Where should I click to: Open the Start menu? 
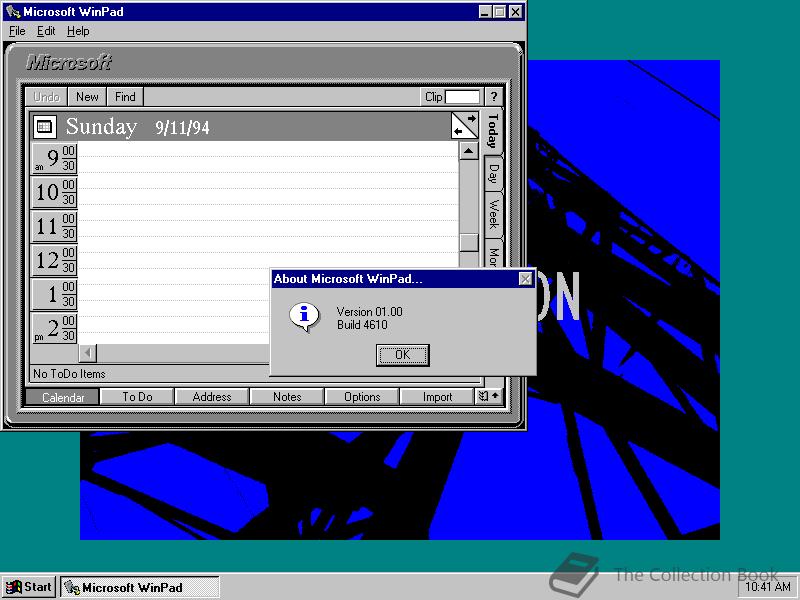point(29,587)
